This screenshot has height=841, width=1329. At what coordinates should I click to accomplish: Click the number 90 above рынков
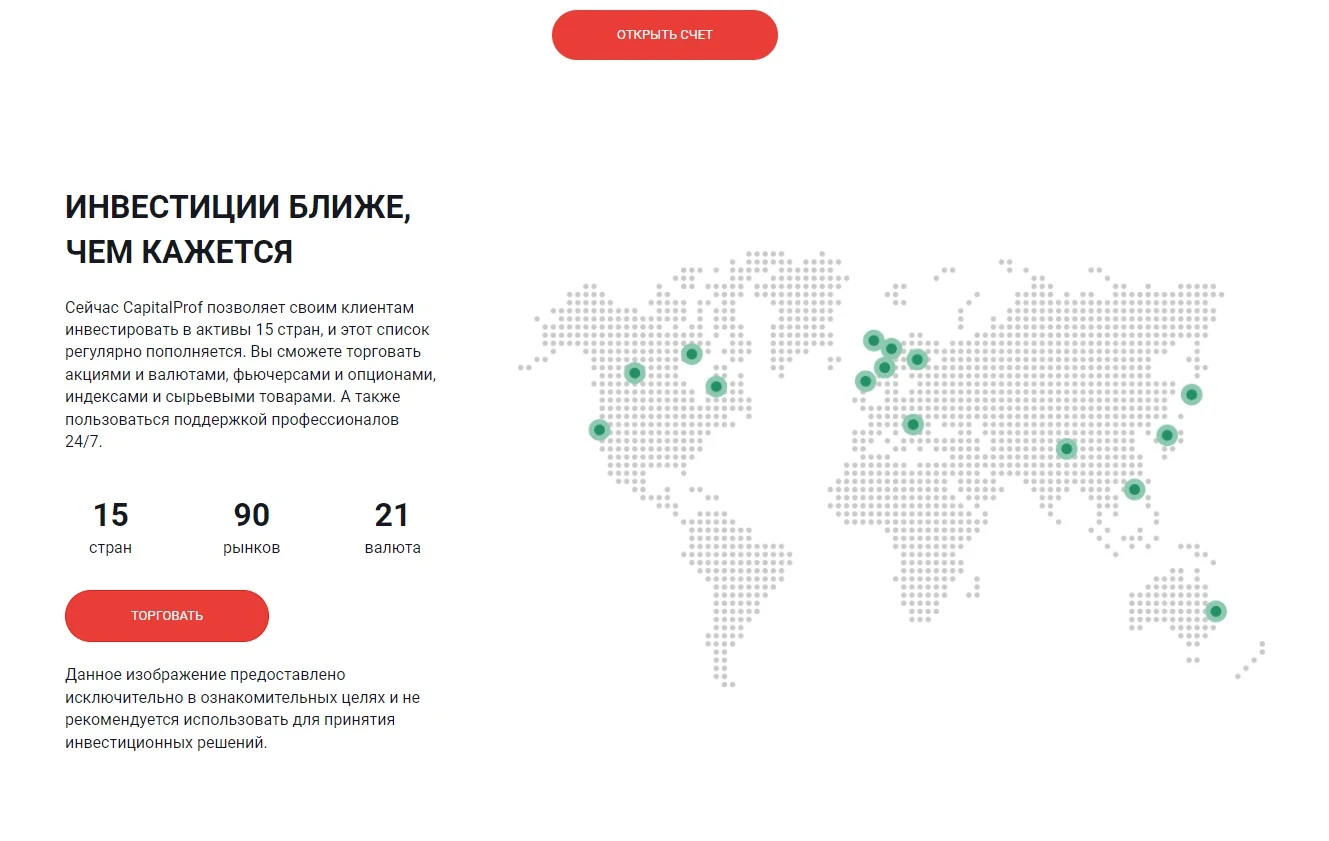(252, 515)
